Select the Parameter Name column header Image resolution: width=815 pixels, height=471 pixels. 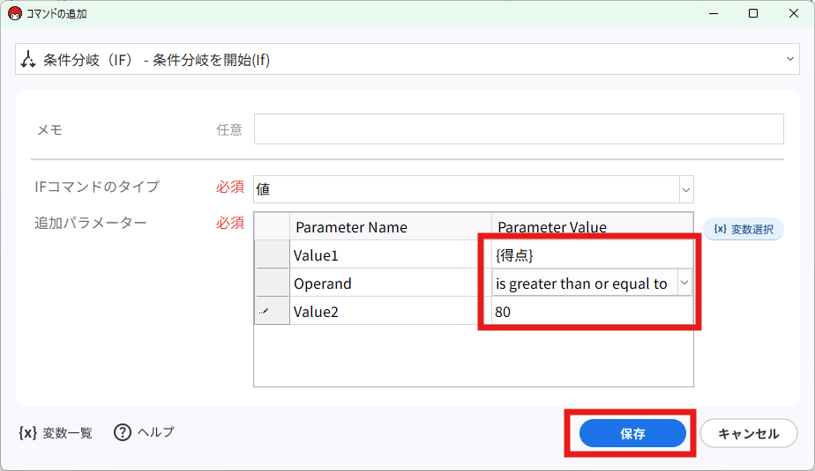coord(390,227)
